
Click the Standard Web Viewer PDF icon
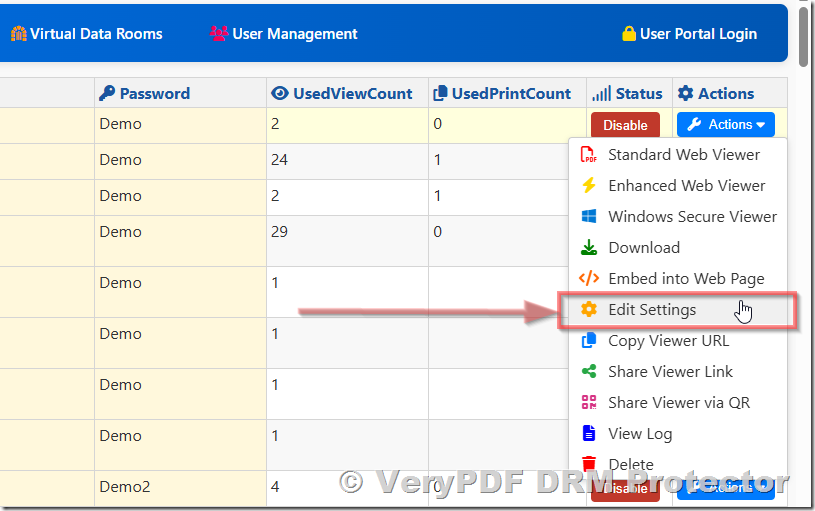[x=589, y=155]
